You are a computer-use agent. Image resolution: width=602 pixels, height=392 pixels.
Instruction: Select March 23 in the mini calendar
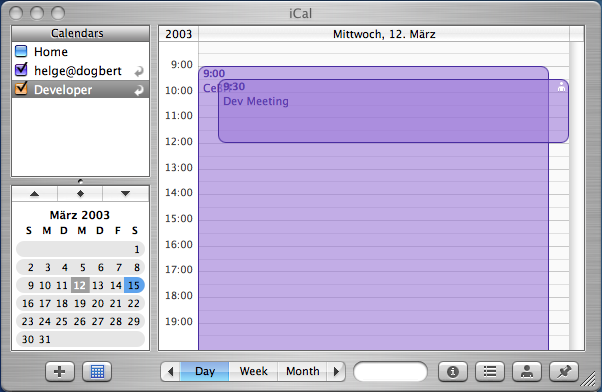coord(28,321)
